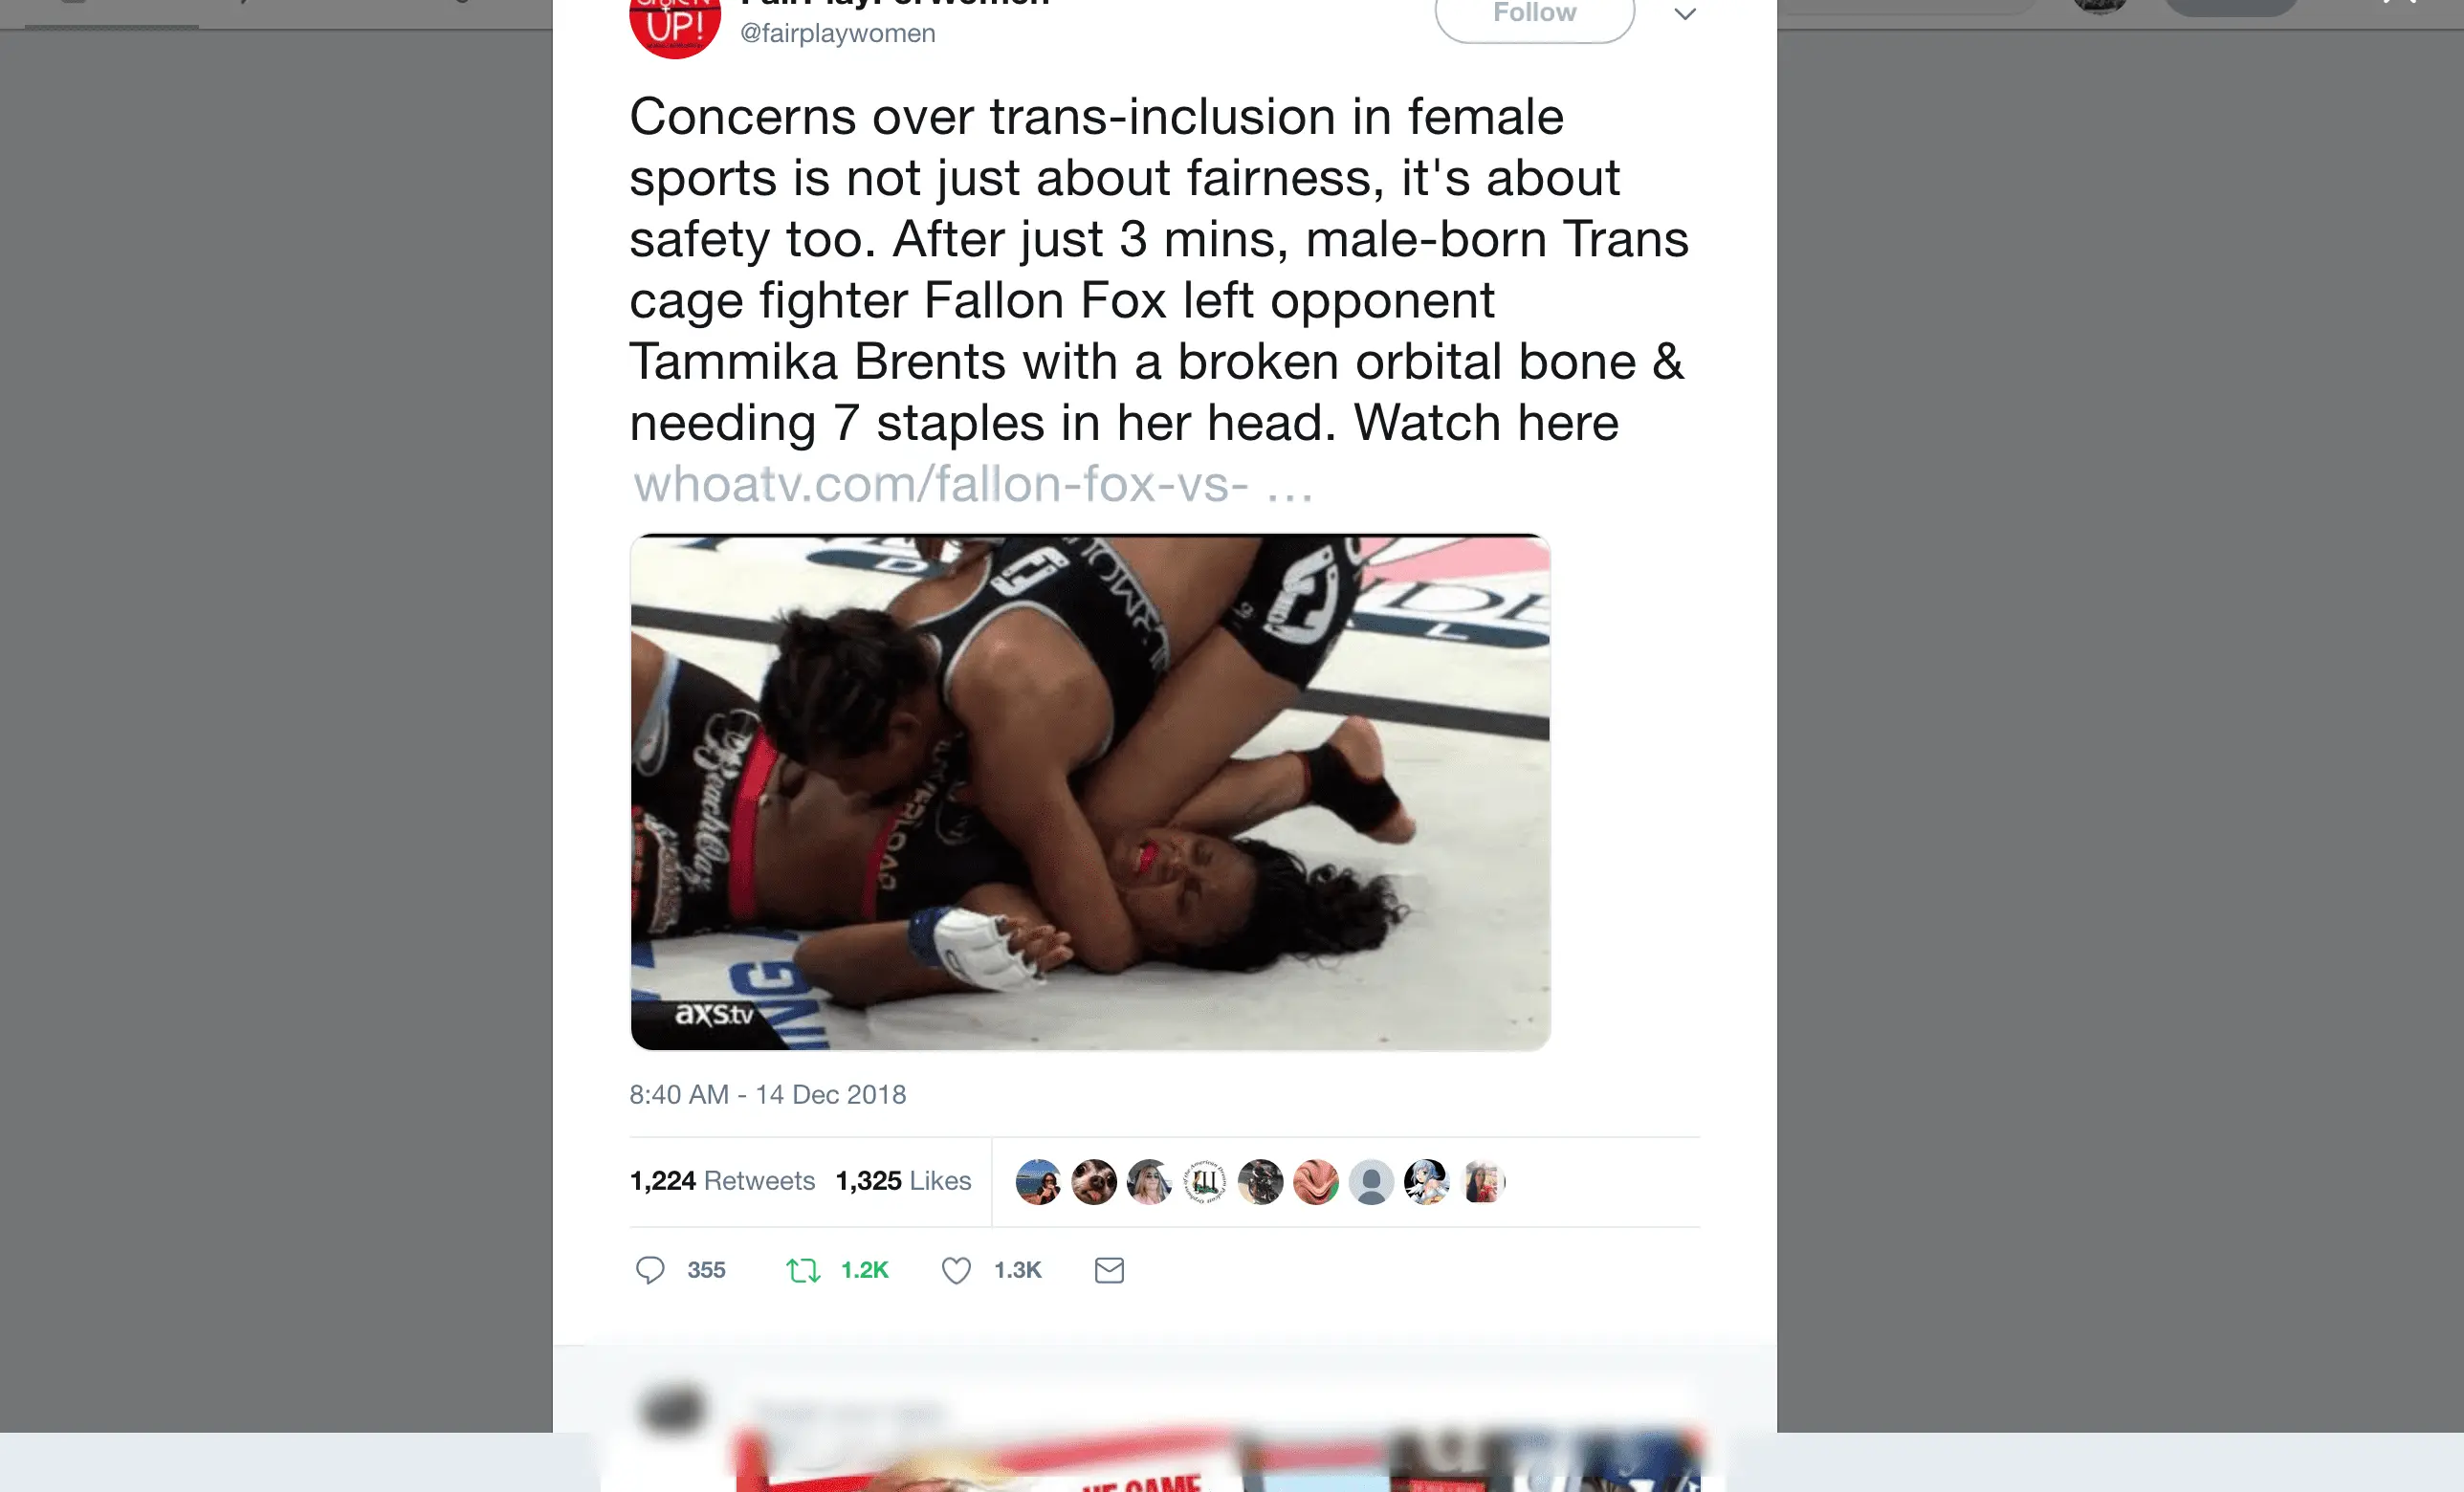Open the anime-style liker avatar

click(1427, 1182)
